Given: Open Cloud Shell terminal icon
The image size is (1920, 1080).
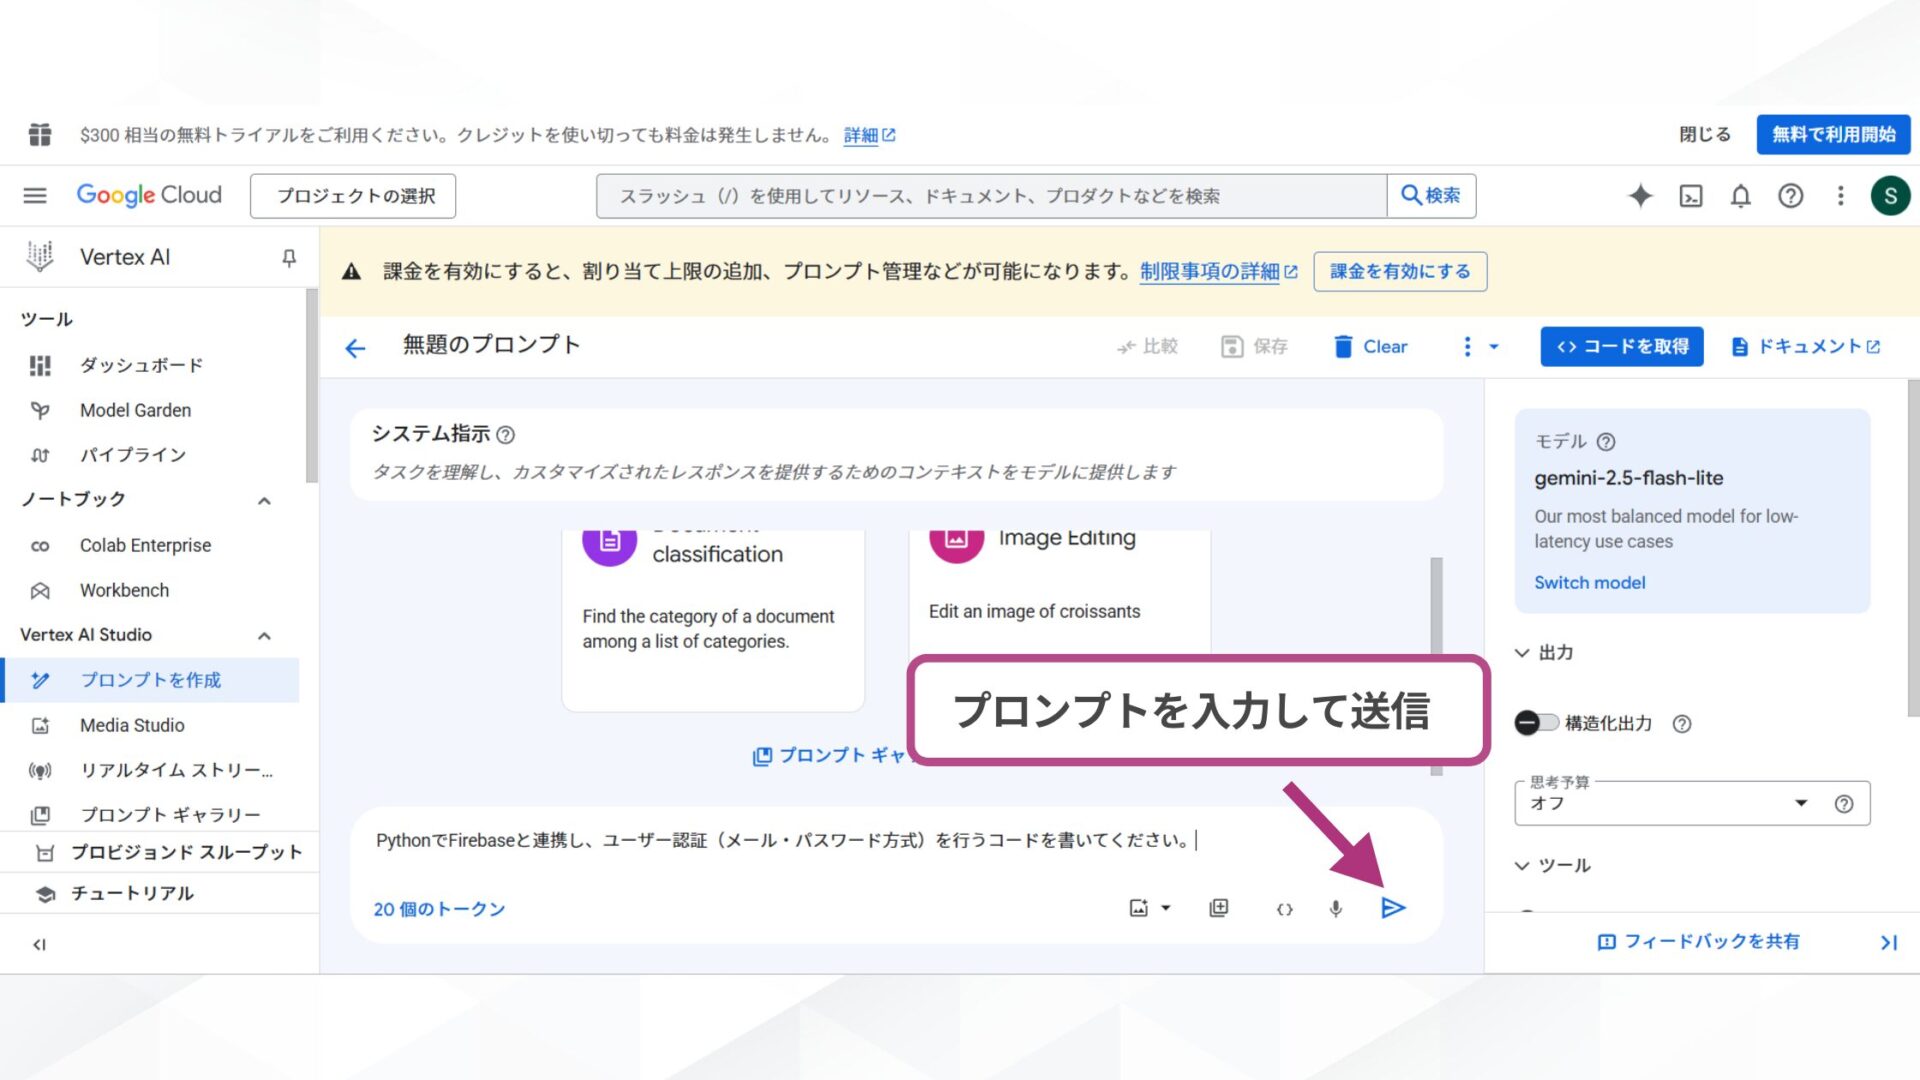Looking at the screenshot, I should (x=1690, y=195).
